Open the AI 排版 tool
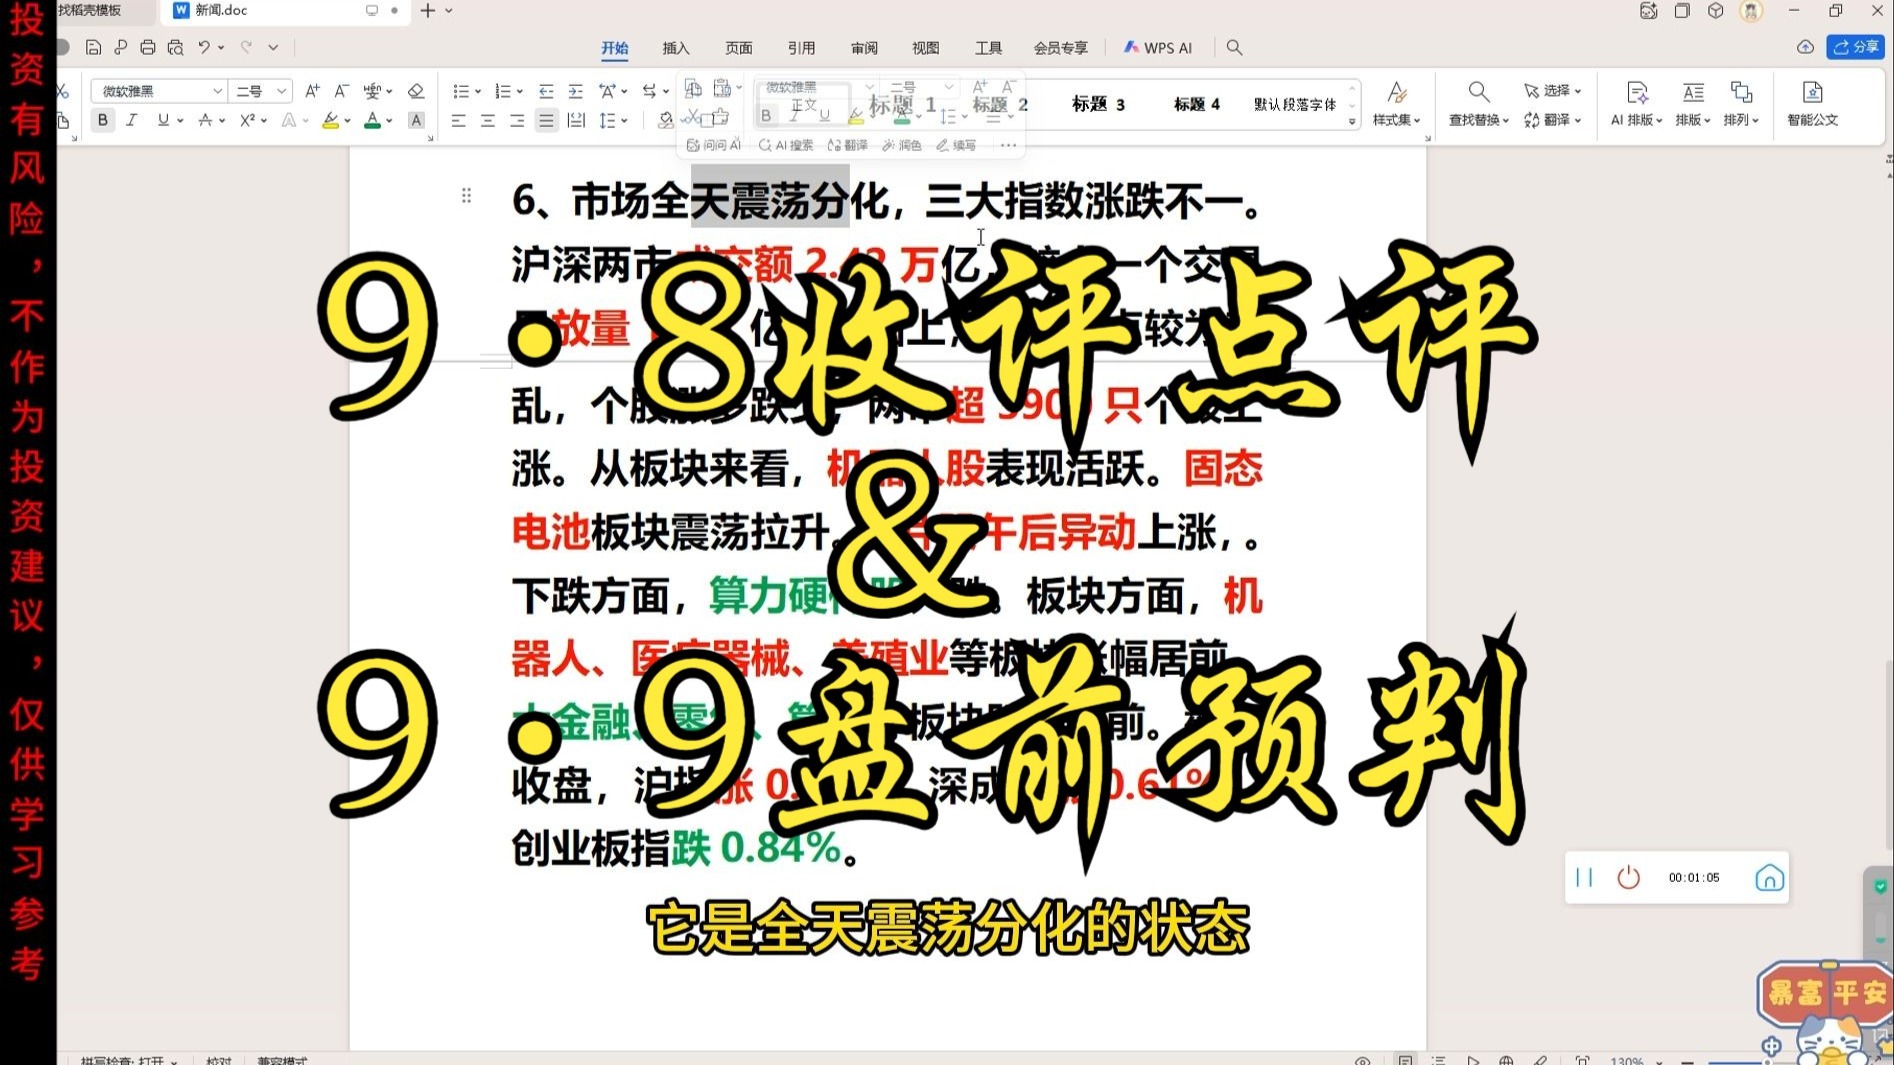 pyautogui.click(x=1636, y=104)
